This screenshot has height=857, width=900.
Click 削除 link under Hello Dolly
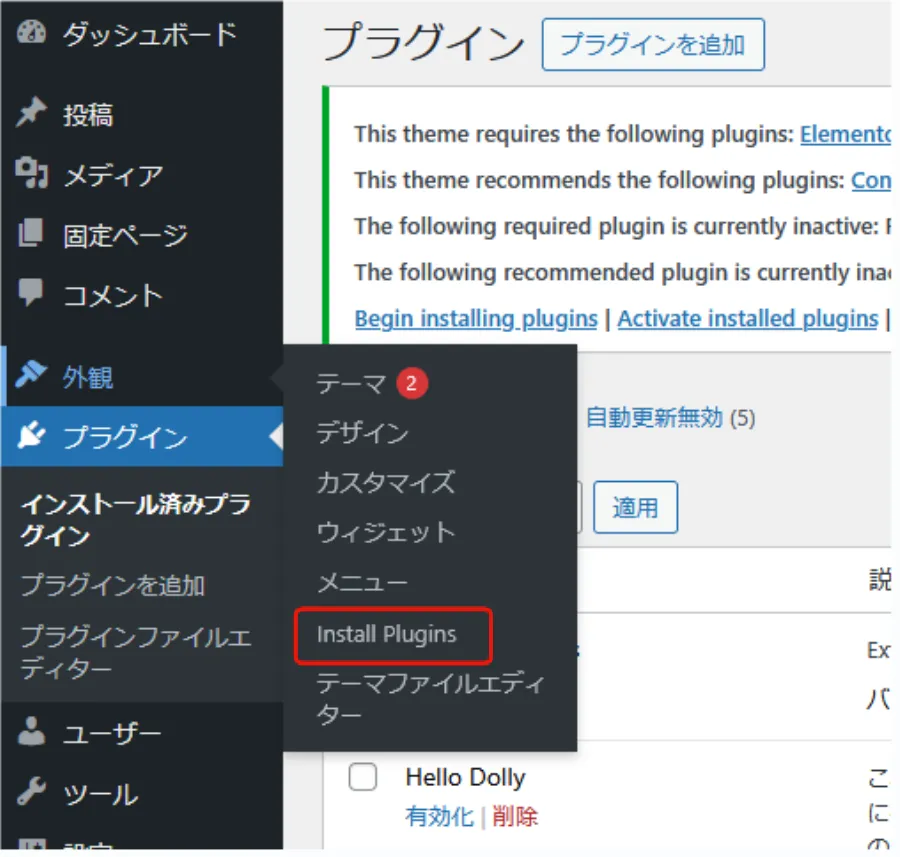point(515,817)
